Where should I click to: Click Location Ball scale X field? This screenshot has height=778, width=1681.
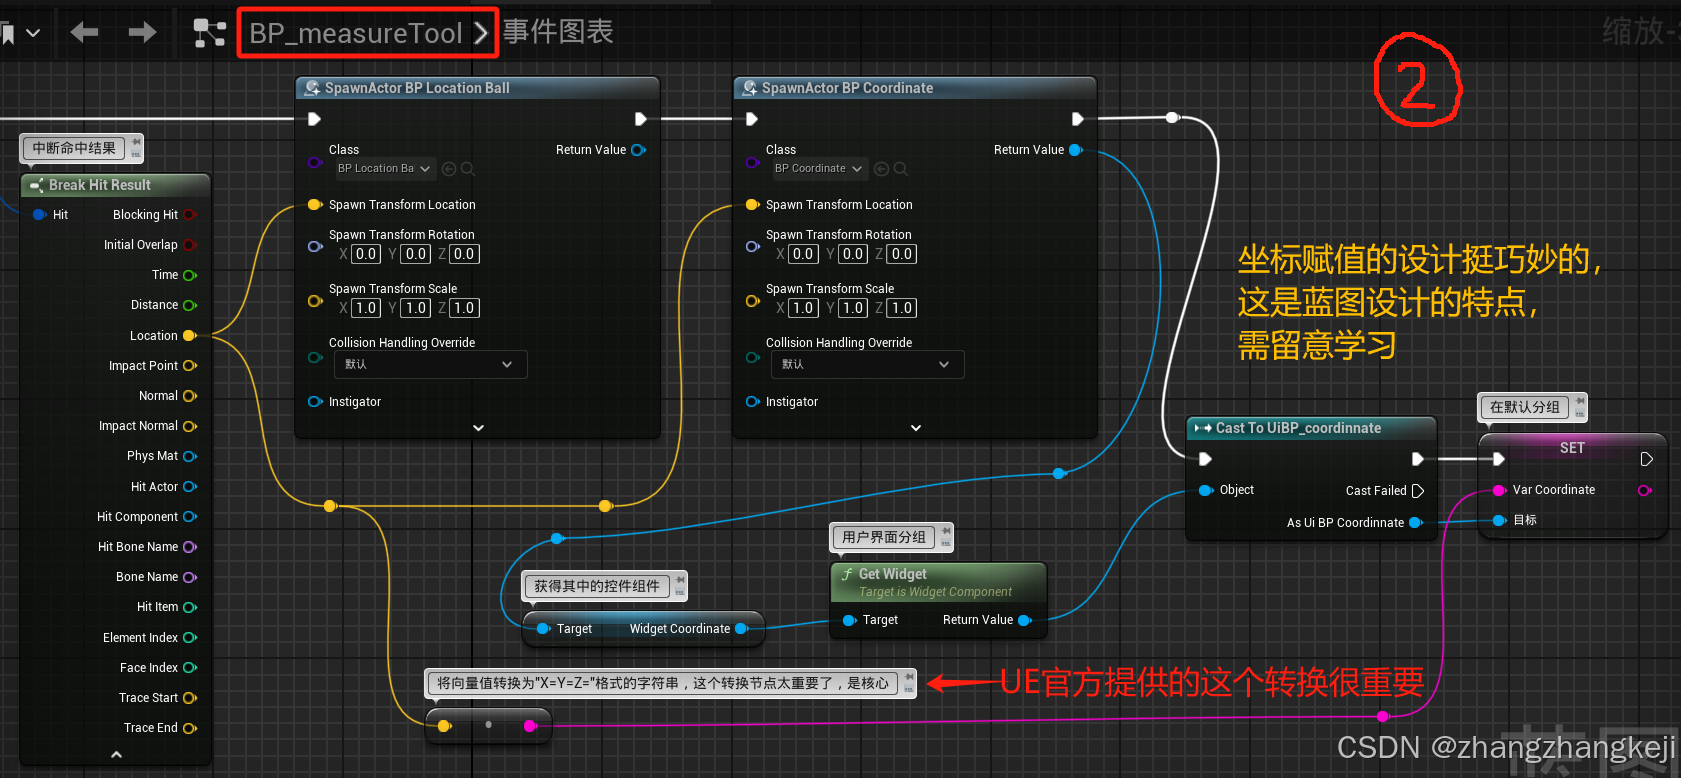(366, 308)
